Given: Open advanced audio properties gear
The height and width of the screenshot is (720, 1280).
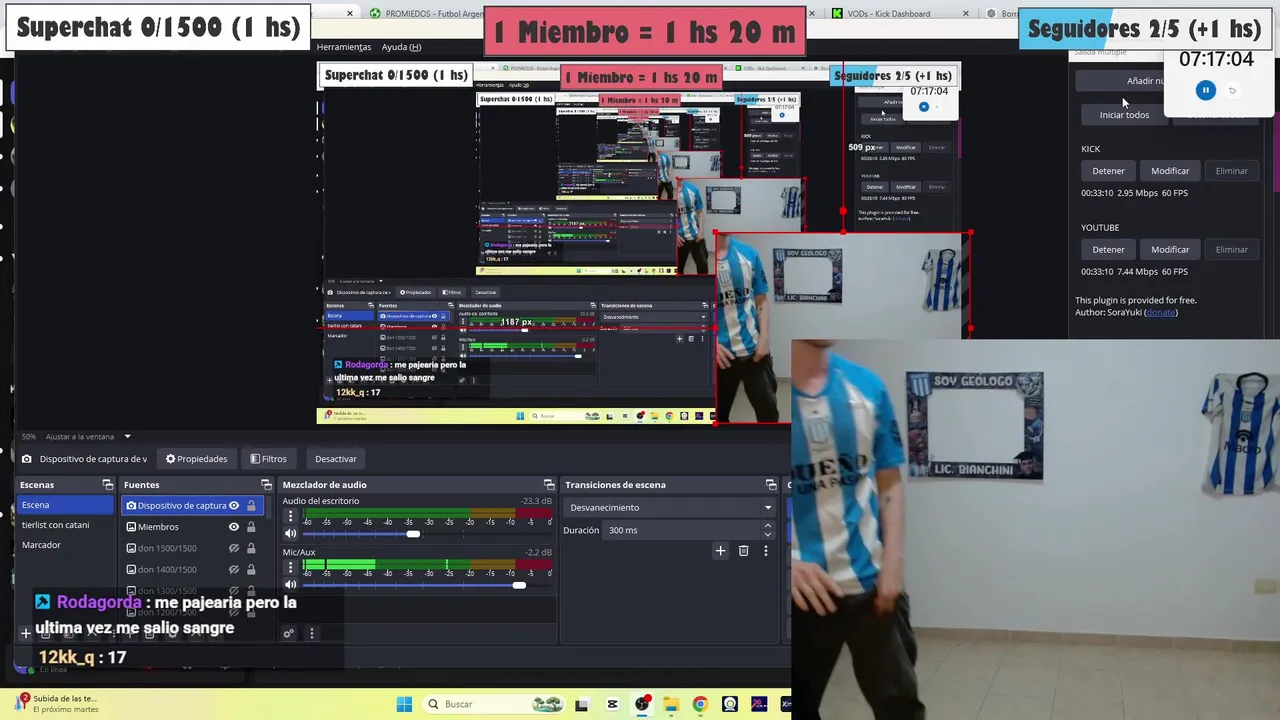Looking at the screenshot, I should pyautogui.click(x=289, y=633).
